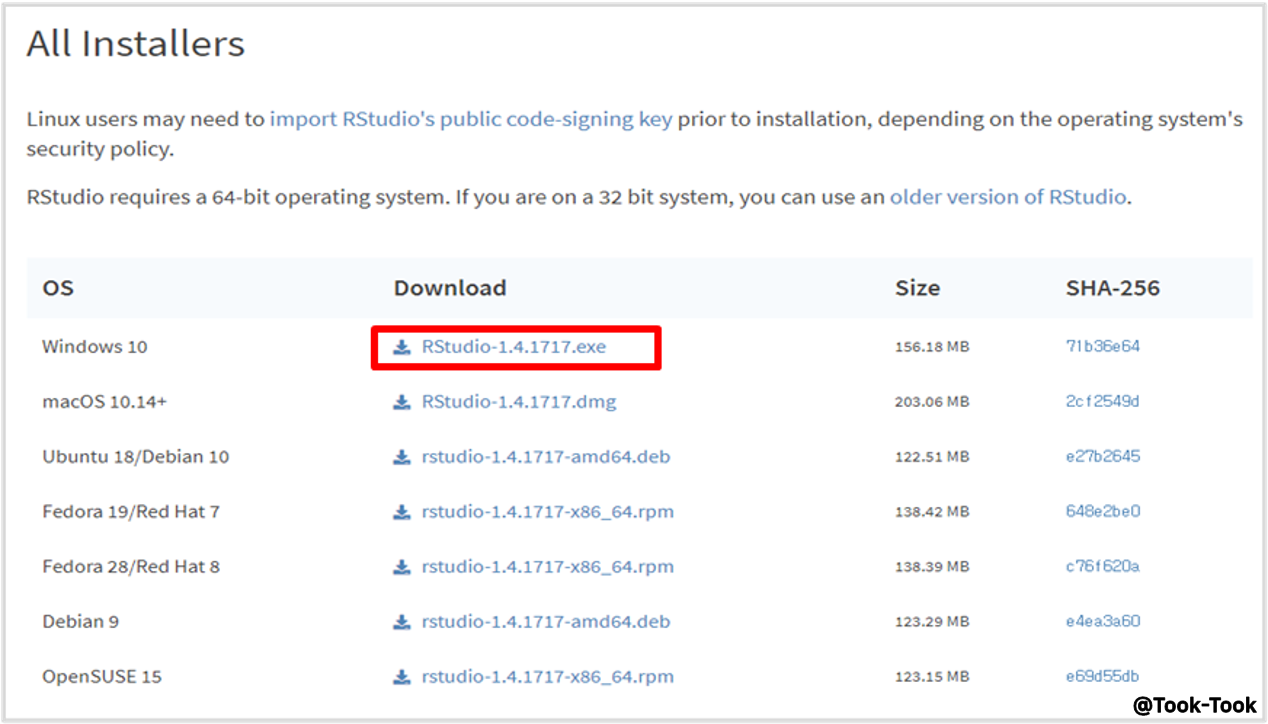Click the download icon in the Fedora 28/Red Hat 8 row
This screenshot has height=724, width=1268.
coord(401,567)
